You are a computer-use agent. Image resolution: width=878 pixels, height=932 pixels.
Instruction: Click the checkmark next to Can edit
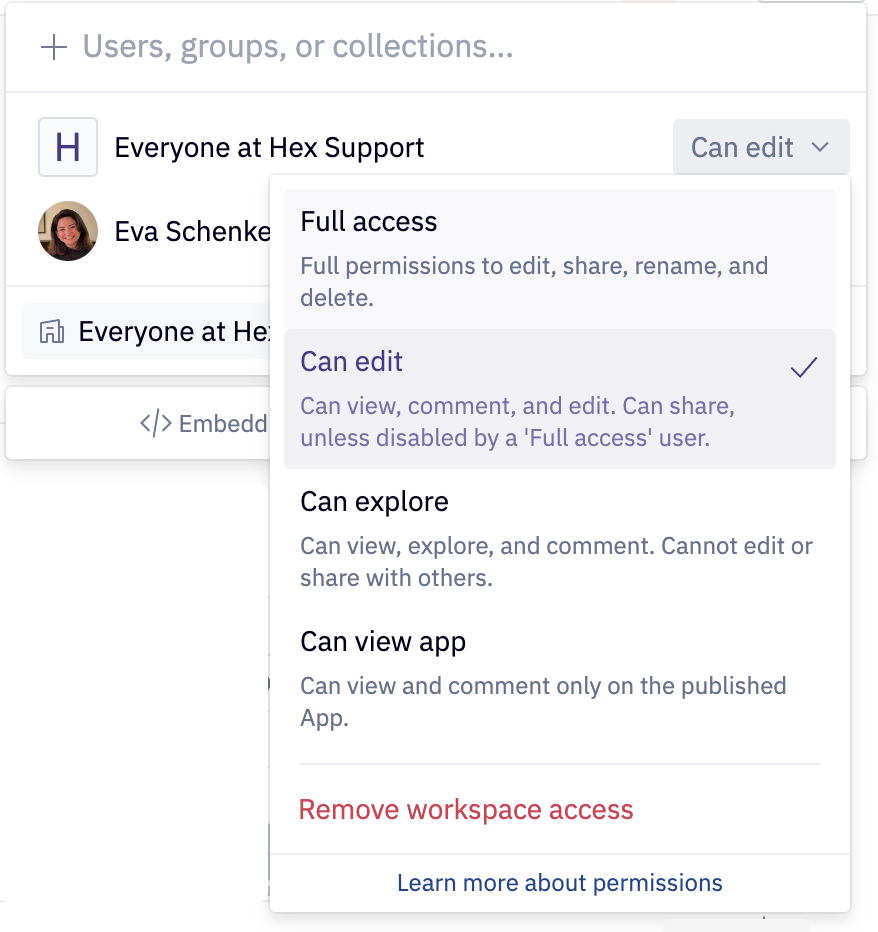point(803,368)
